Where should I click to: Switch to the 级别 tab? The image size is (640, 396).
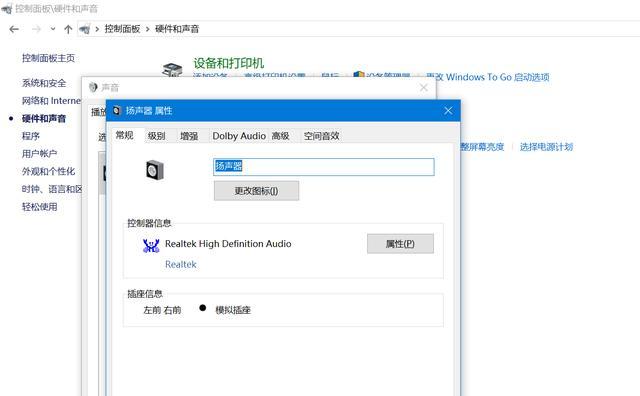157,136
